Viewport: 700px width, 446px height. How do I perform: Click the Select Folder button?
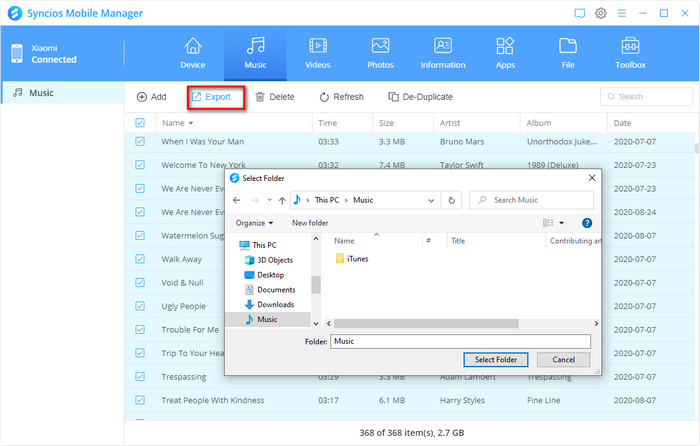pos(496,359)
